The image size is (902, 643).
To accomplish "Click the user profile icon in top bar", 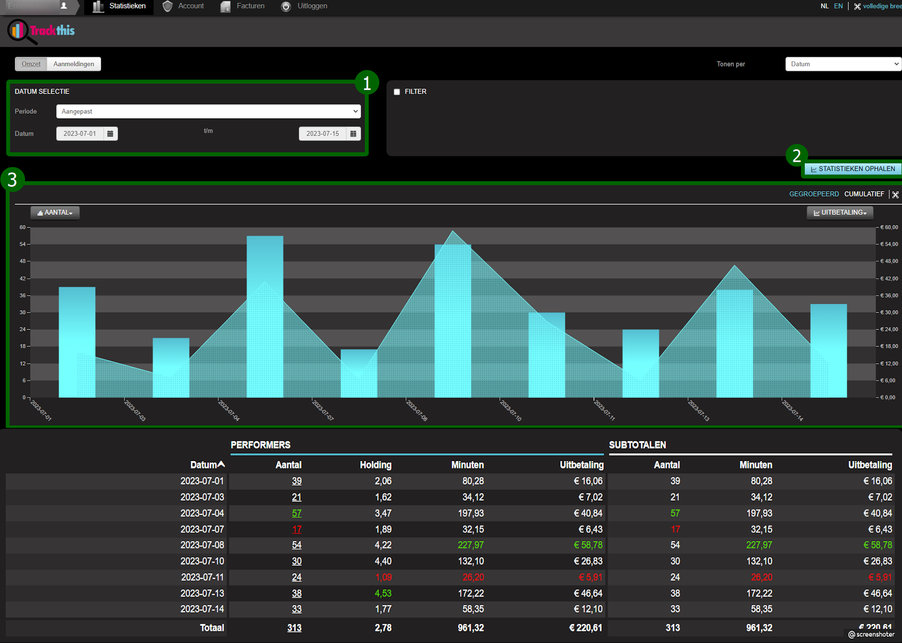I will [x=64, y=6].
